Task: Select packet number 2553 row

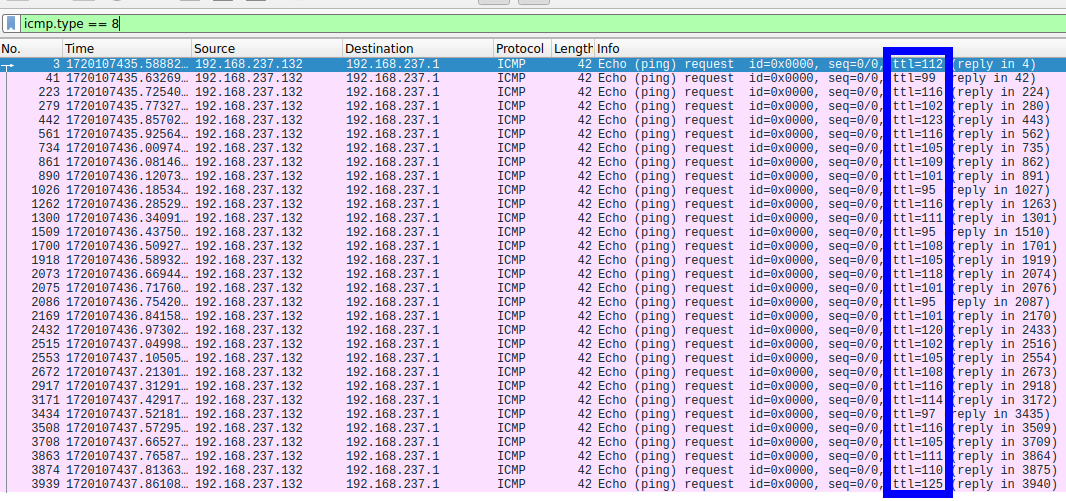Action: [533, 358]
